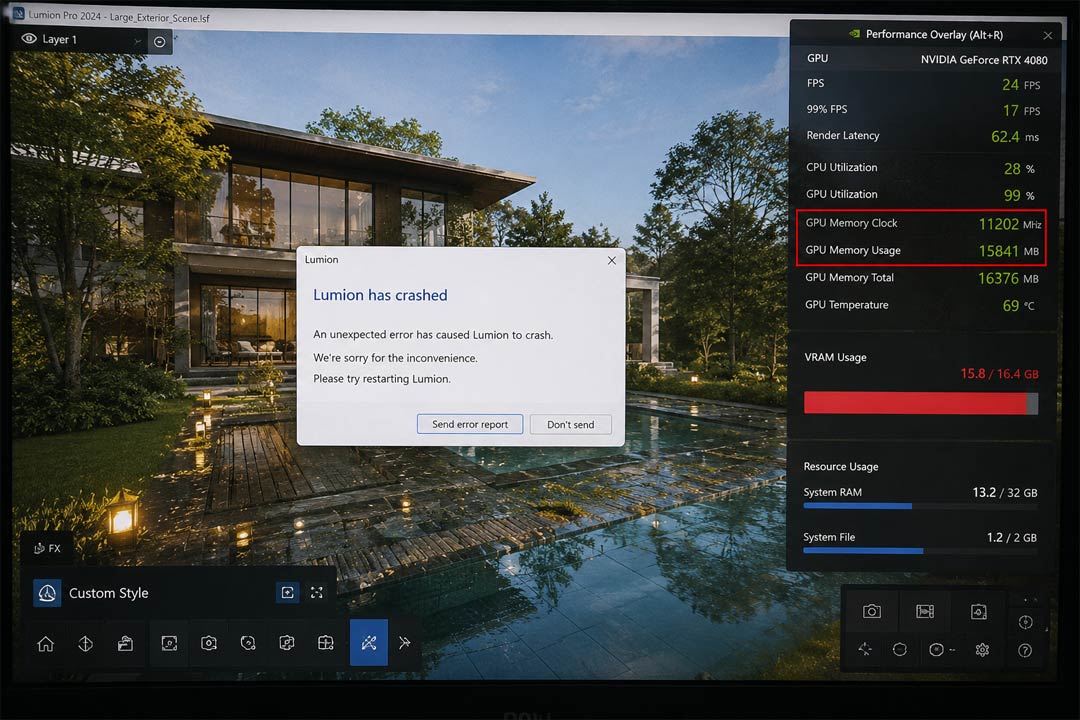Click the System File usage bar
This screenshot has height=720, width=1080.
tap(920, 551)
